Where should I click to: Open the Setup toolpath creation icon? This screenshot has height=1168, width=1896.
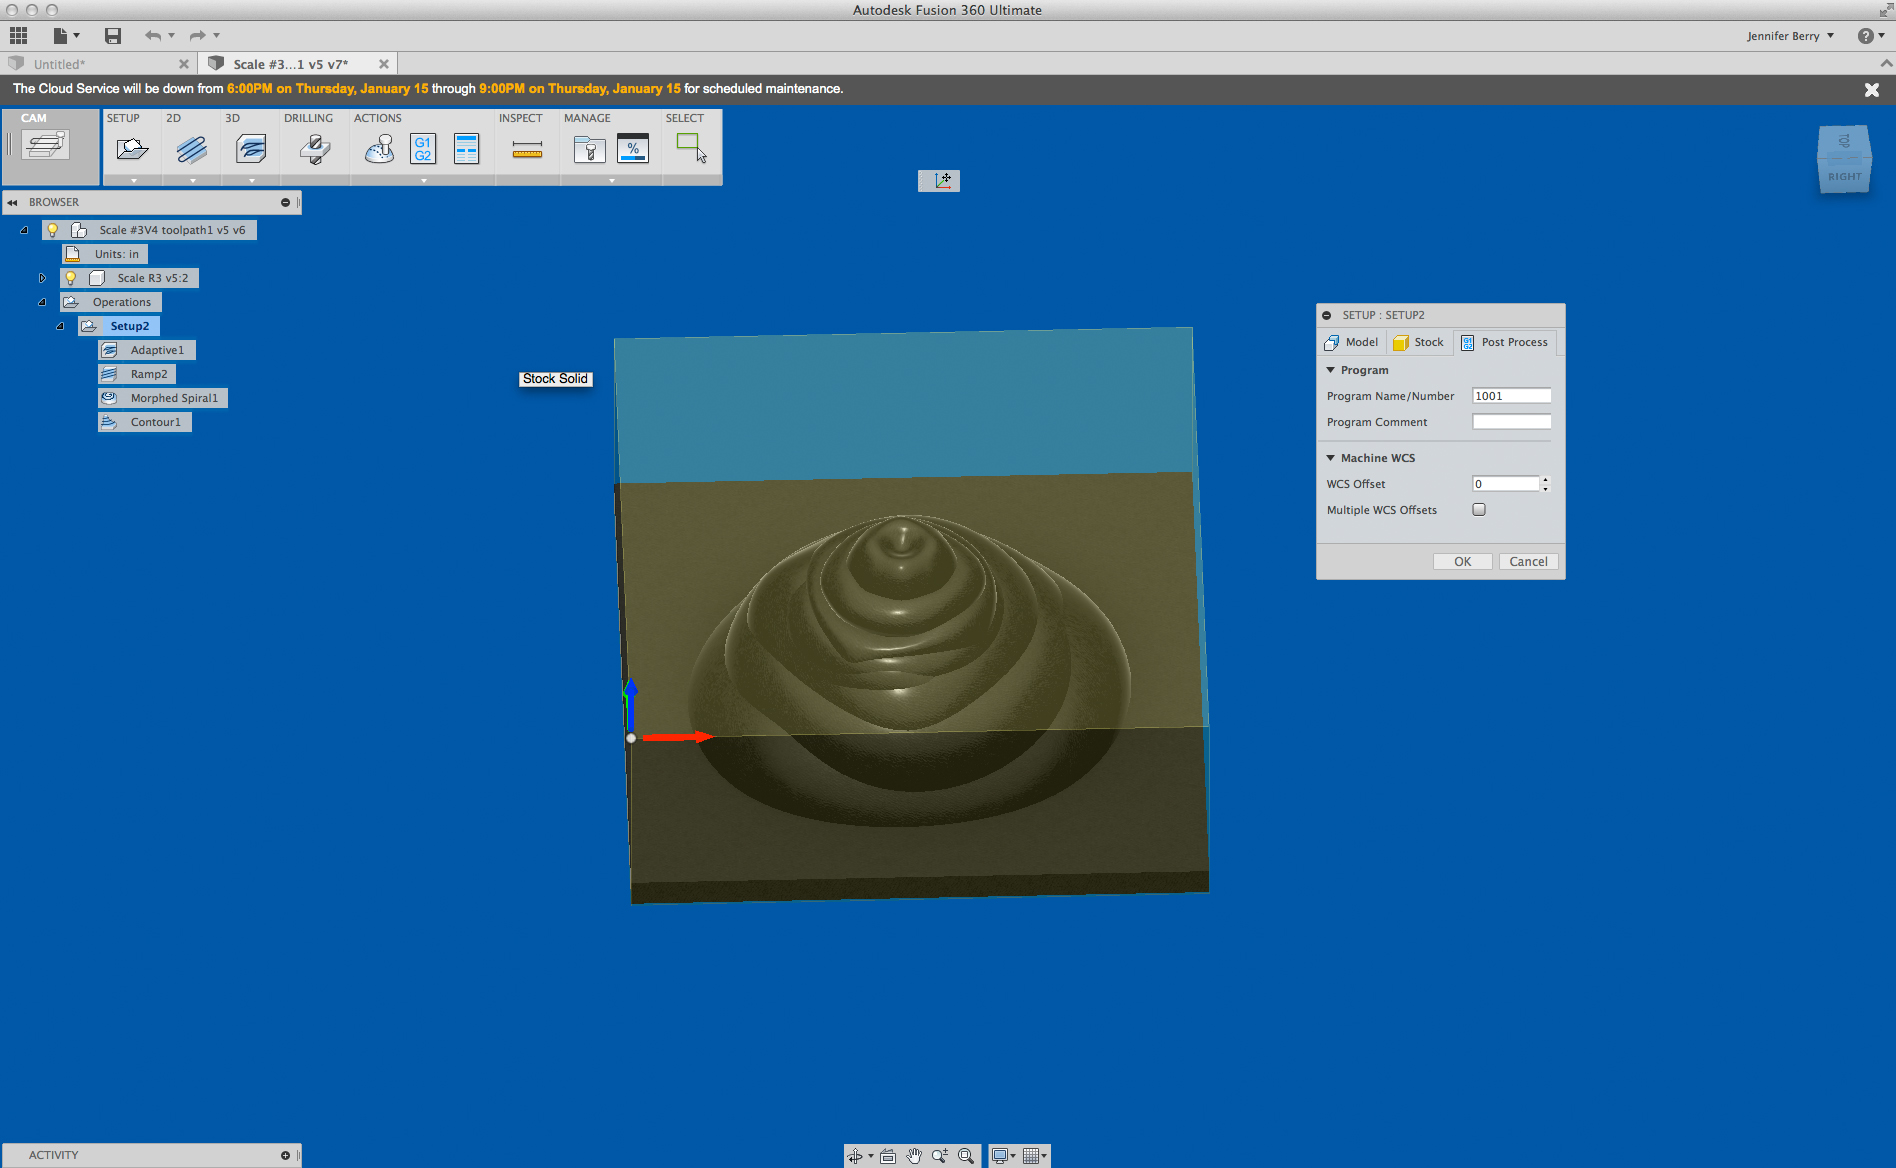tap(131, 148)
